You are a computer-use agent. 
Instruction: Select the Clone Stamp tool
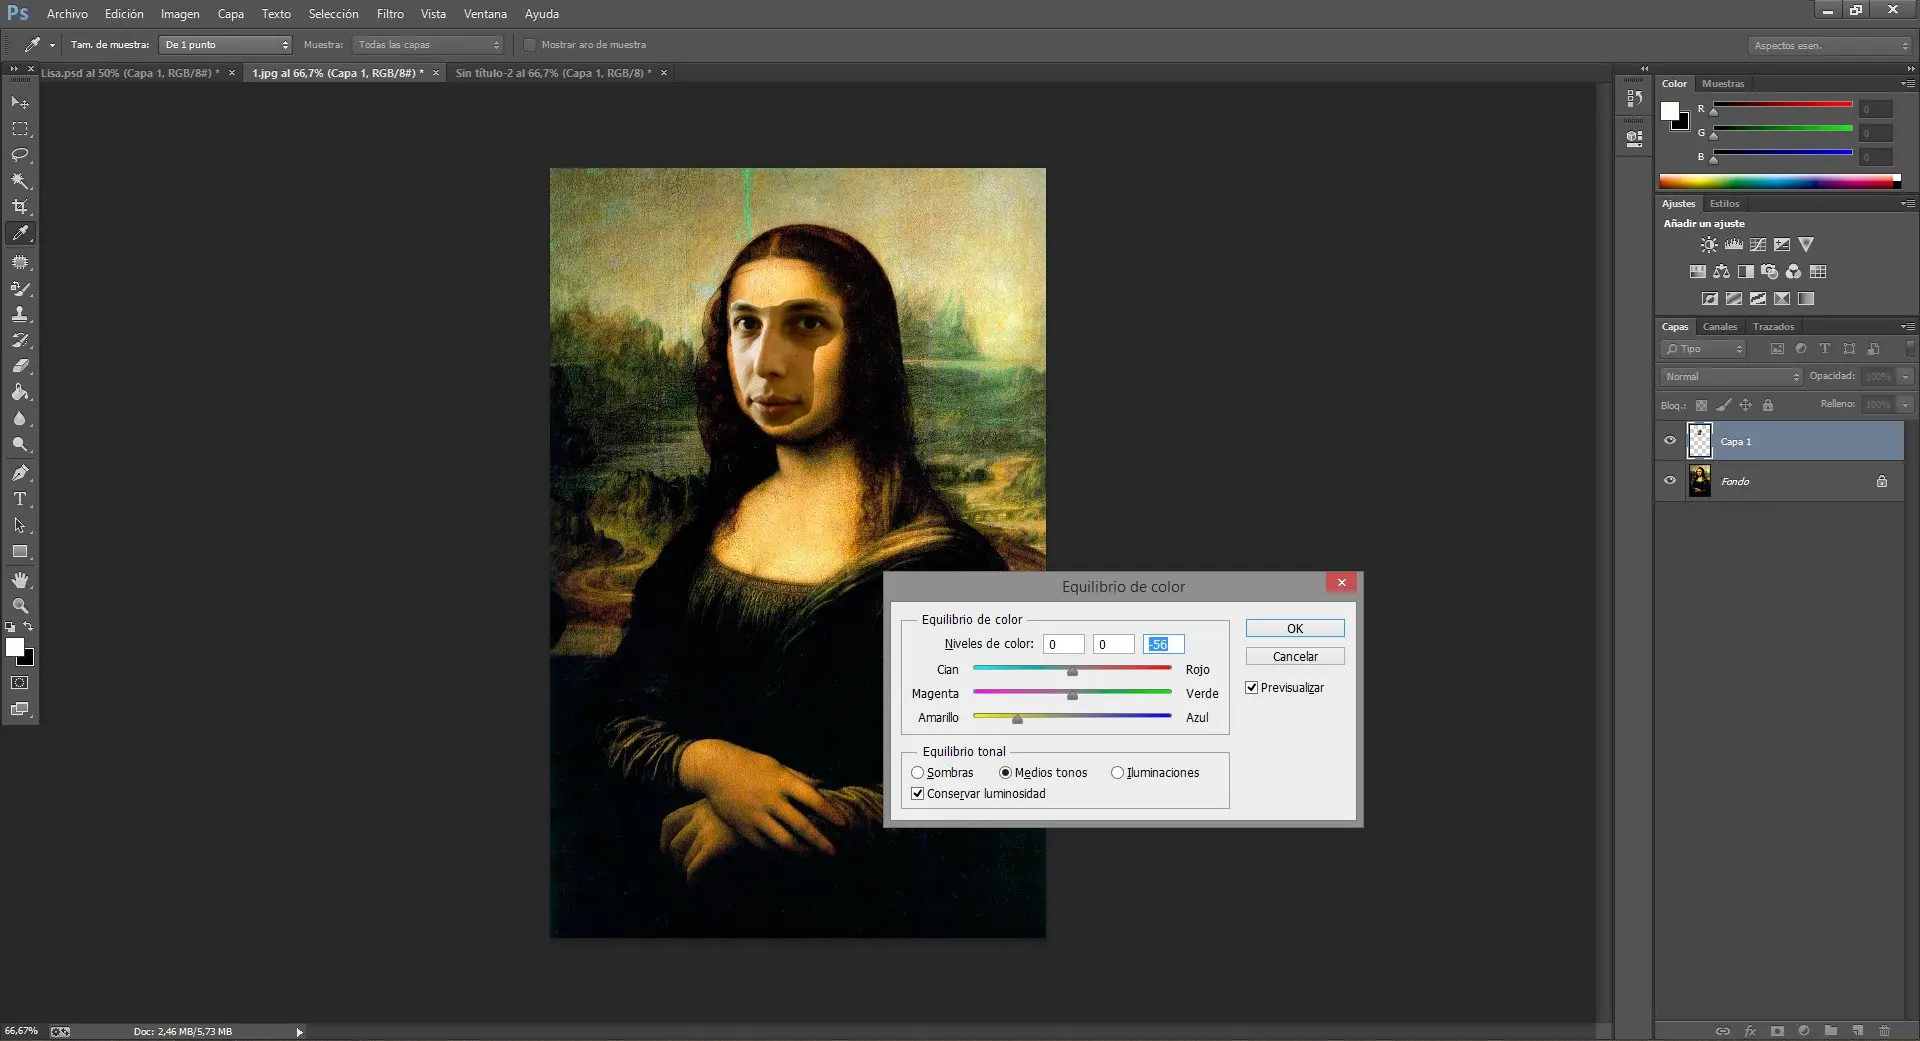20,314
